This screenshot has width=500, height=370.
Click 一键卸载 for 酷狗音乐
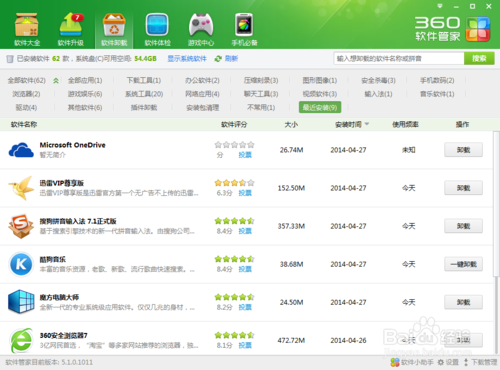[463, 264]
